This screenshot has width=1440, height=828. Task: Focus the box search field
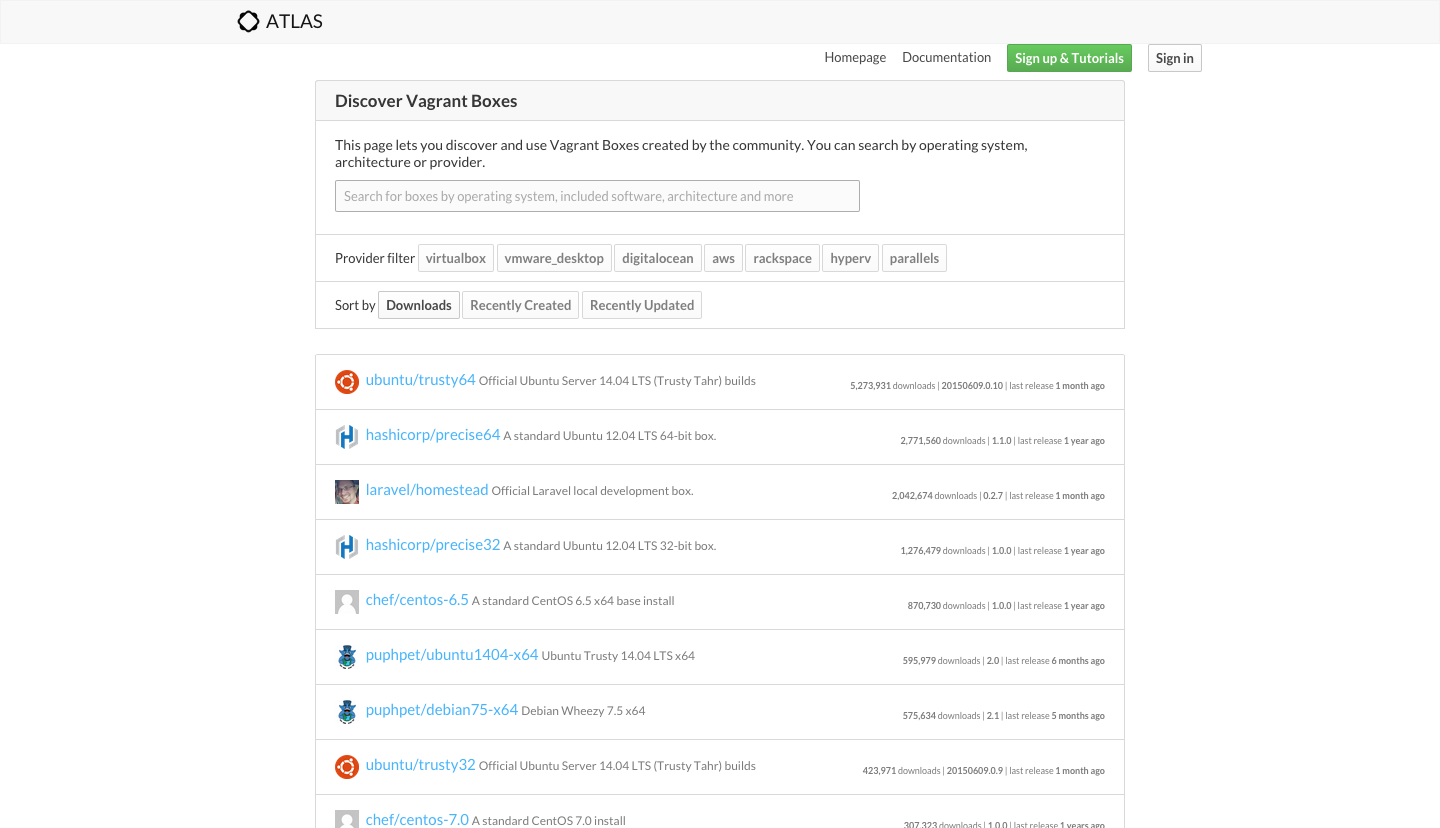(x=597, y=196)
